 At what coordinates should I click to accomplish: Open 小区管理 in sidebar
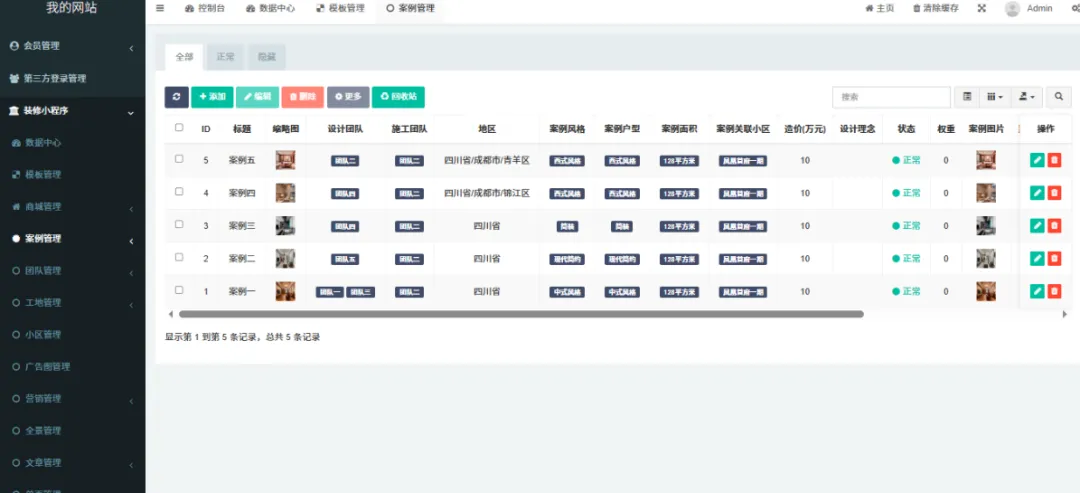tap(43, 335)
